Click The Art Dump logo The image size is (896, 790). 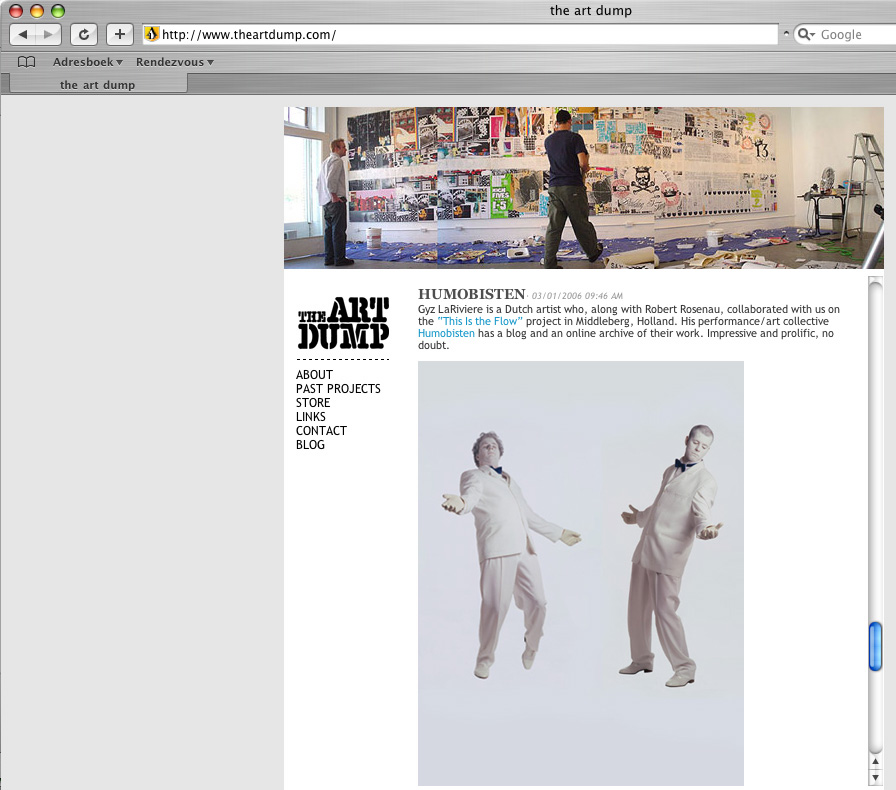coord(343,322)
